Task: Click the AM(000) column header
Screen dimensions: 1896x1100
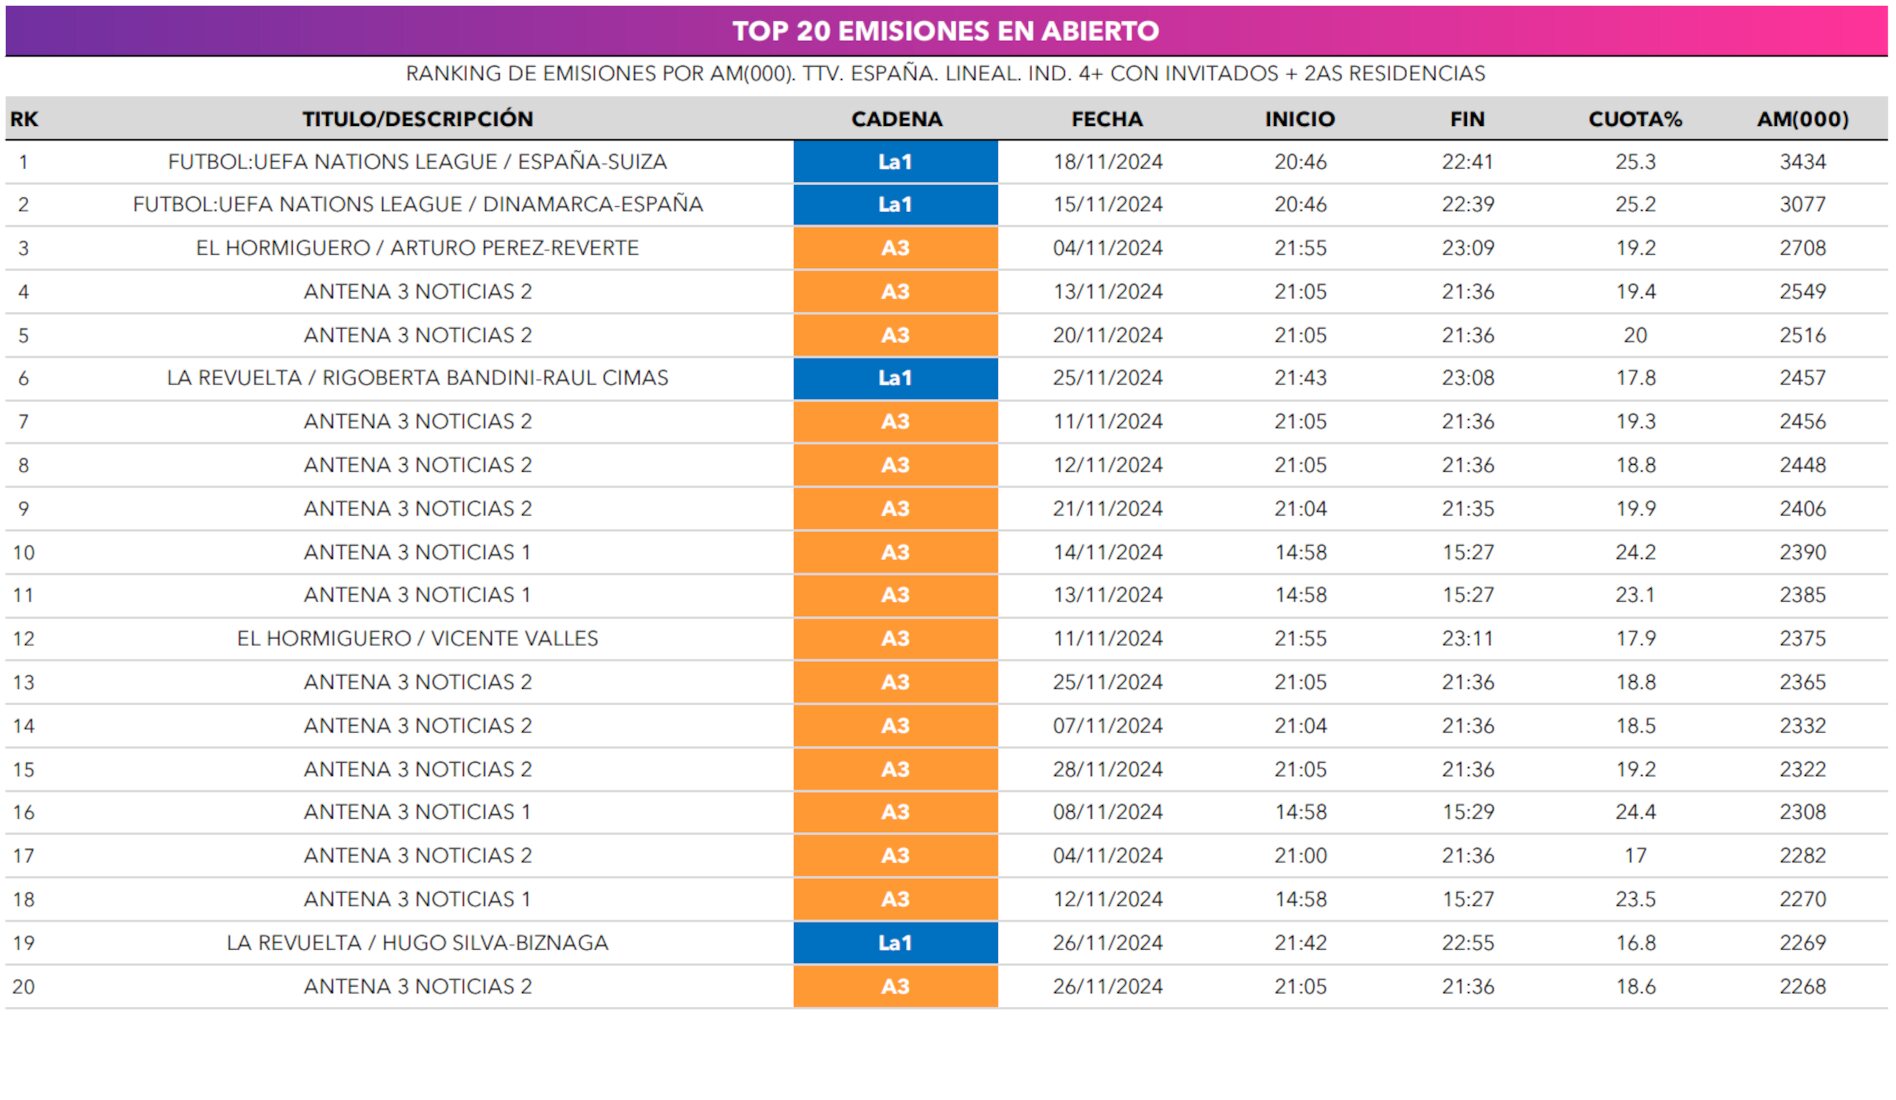Action: point(1802,119)
